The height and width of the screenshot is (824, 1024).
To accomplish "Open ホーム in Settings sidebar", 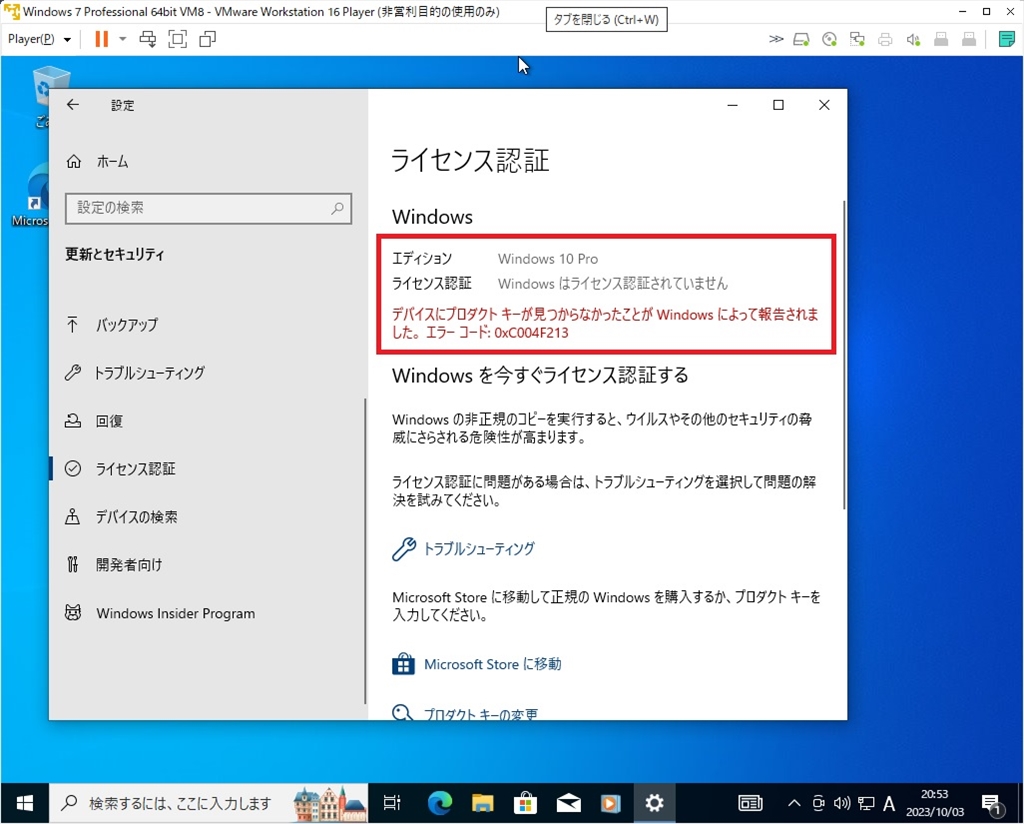I will [x=97, y=162].
